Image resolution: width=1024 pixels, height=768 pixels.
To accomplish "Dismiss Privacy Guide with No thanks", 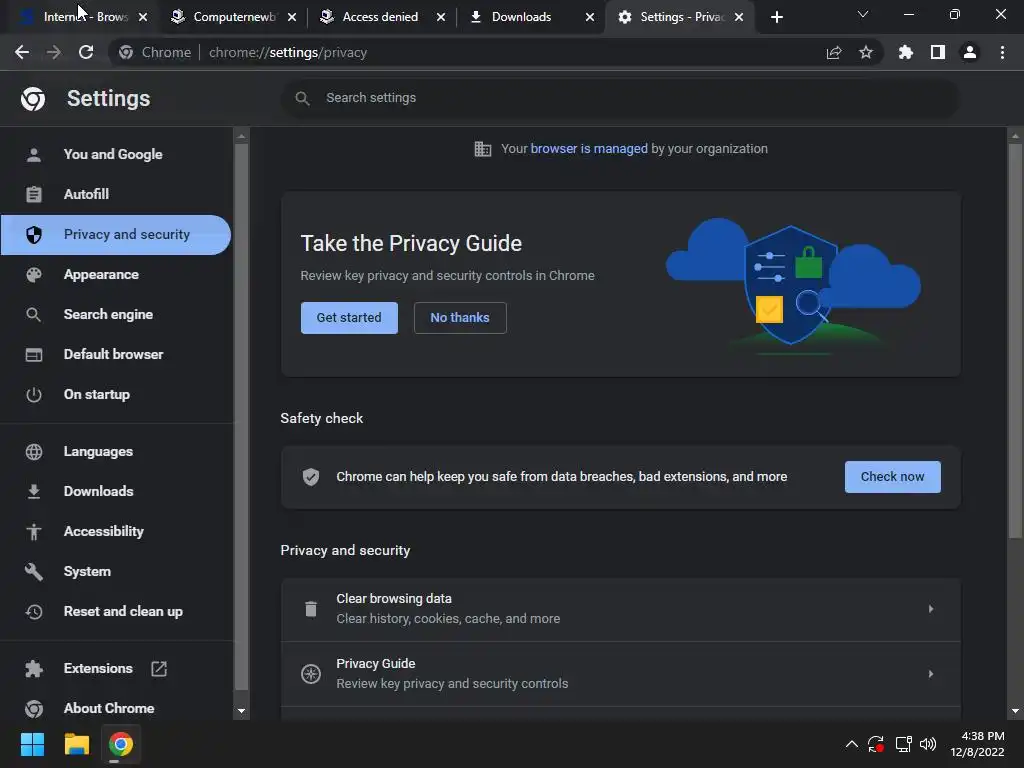I will click(x=460, y=317).
